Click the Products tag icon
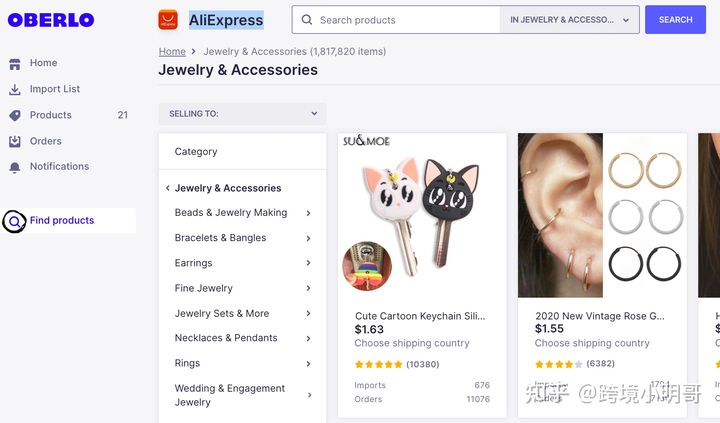Screen dimensions: 720x423 [15, 115]
